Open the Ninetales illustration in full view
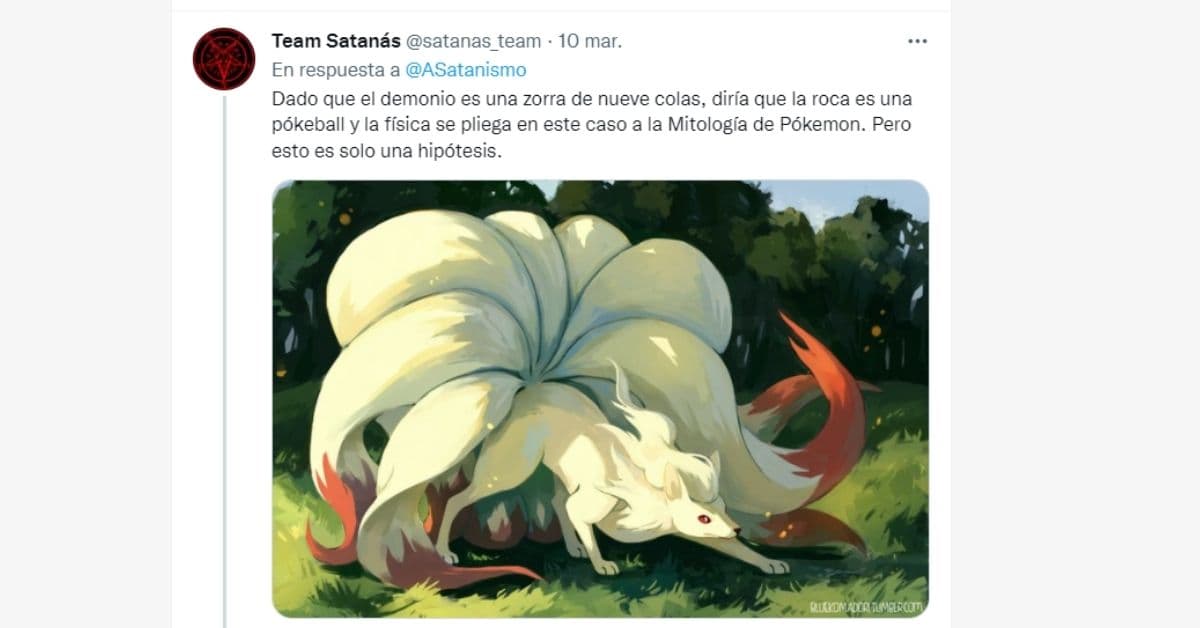 [600, 398]
